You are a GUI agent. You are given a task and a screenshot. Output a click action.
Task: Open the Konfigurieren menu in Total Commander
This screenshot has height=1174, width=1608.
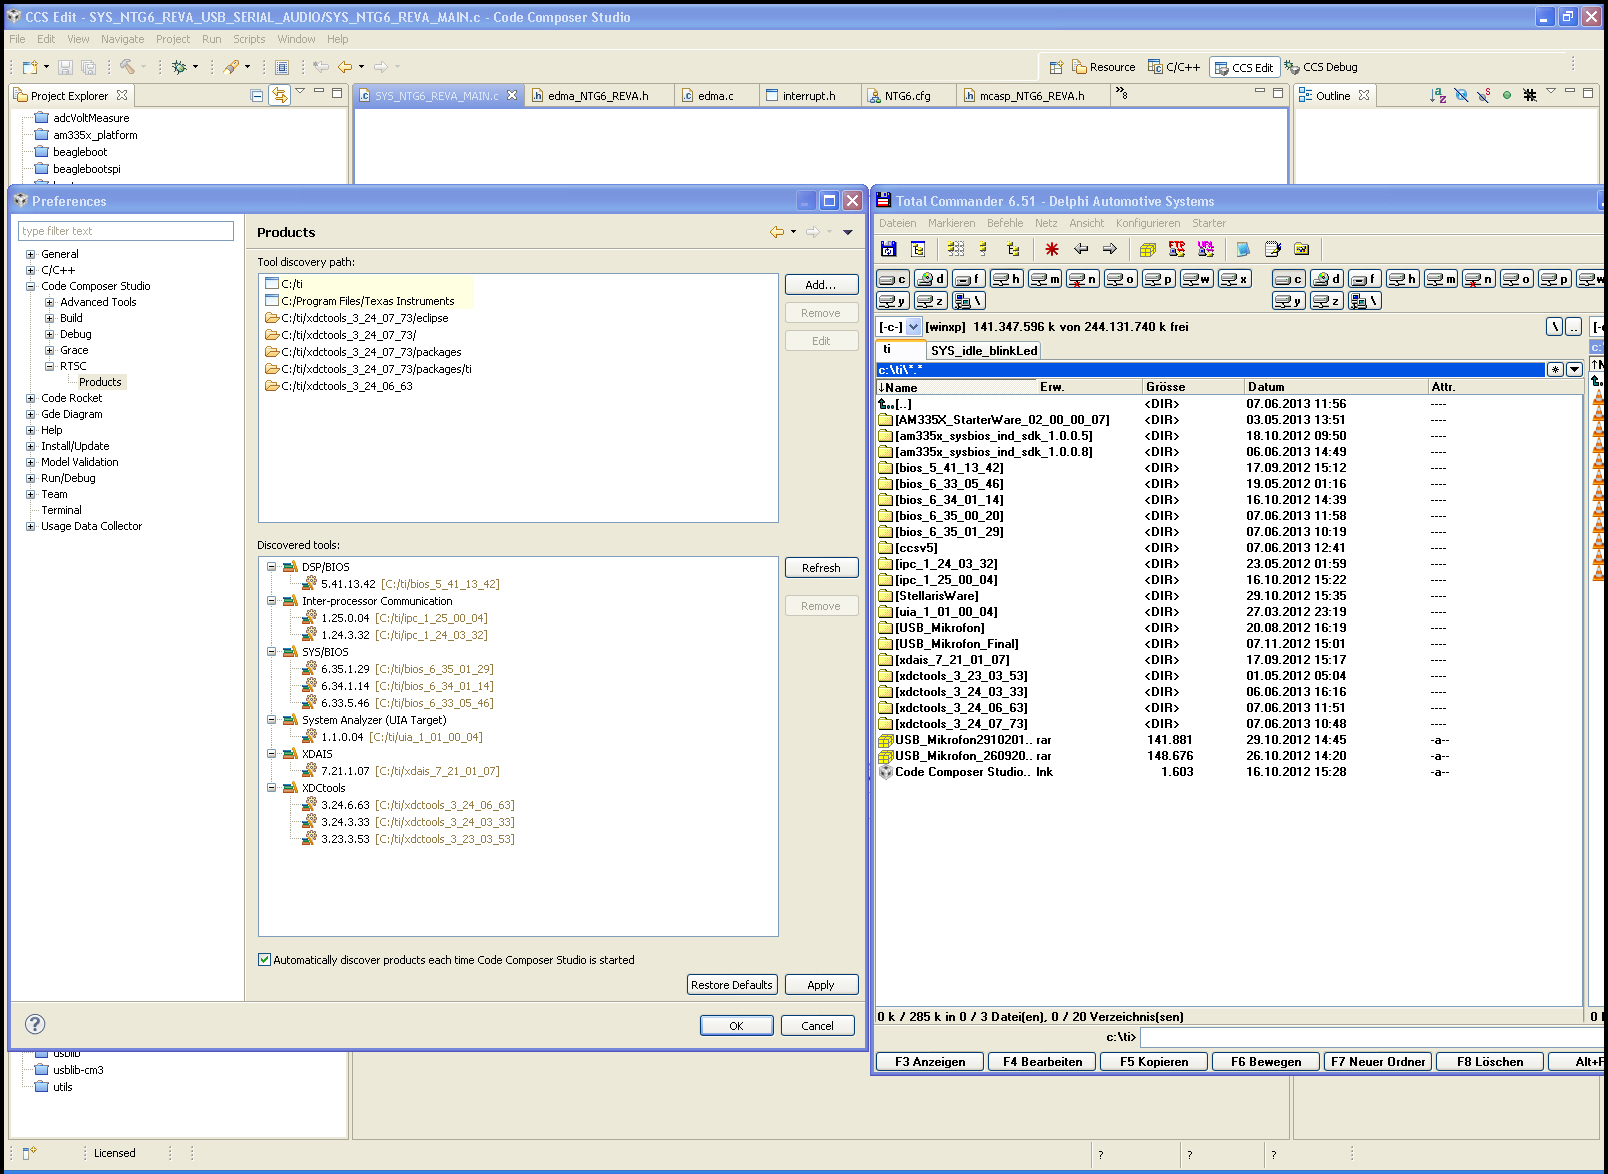[x=1147, y=223]
